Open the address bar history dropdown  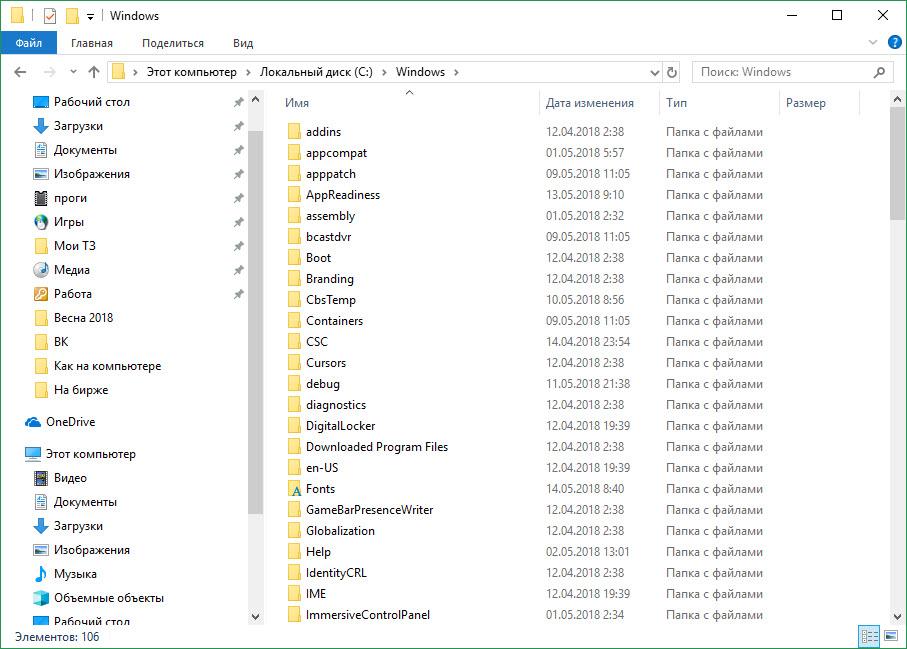[654, 72]
